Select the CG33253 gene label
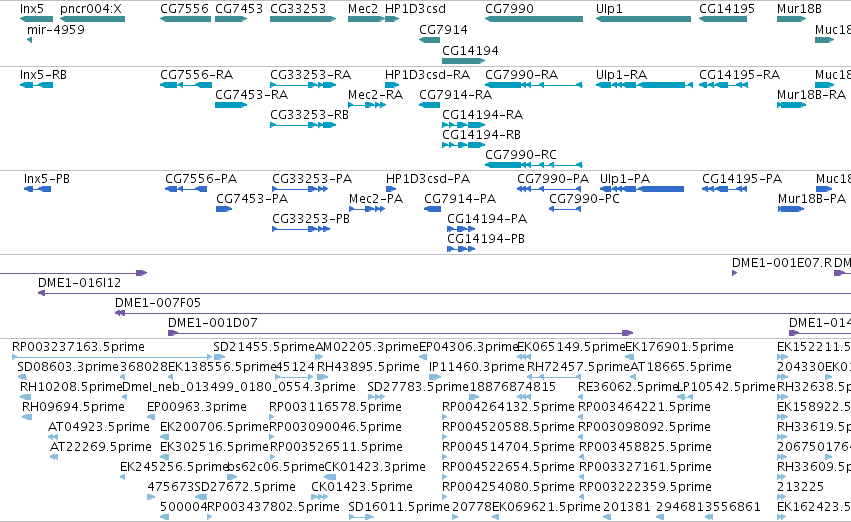The height and width of the screenshot is (522, 851). pyautogui.click(x=298, y=9)
